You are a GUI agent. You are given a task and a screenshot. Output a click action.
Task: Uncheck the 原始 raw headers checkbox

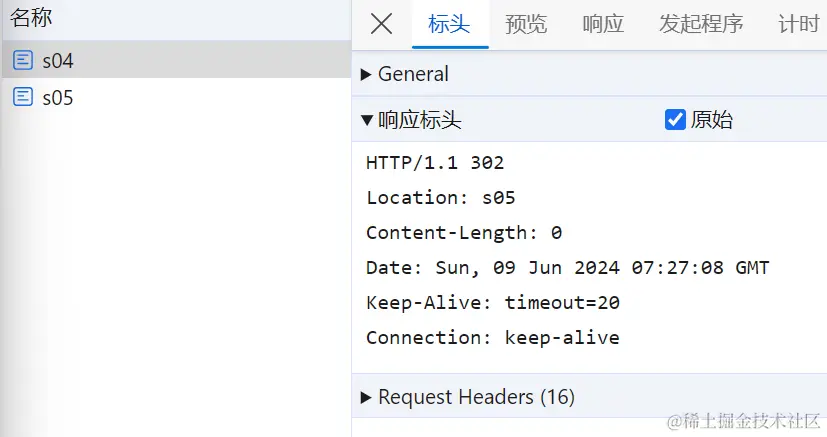[x=675, y=120]
